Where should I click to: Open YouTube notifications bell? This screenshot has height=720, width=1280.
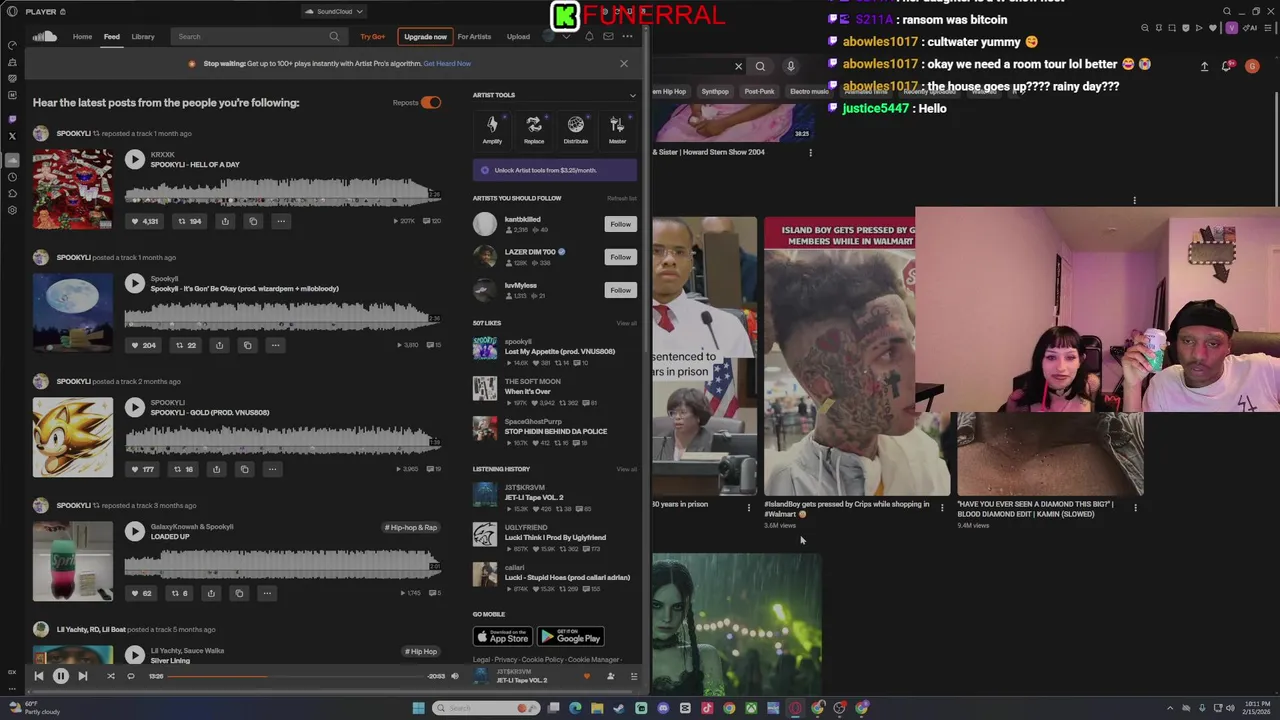click(1227, 66)
